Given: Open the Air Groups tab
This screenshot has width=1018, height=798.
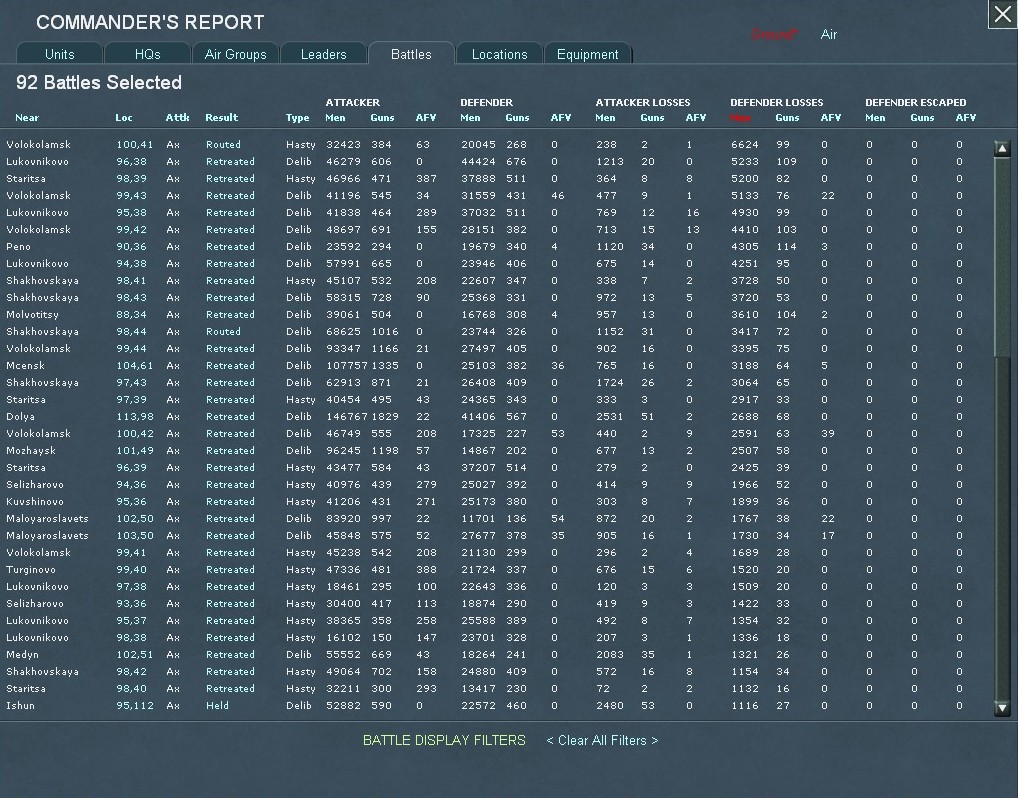Looking at the screenshot, I should 235,54.
